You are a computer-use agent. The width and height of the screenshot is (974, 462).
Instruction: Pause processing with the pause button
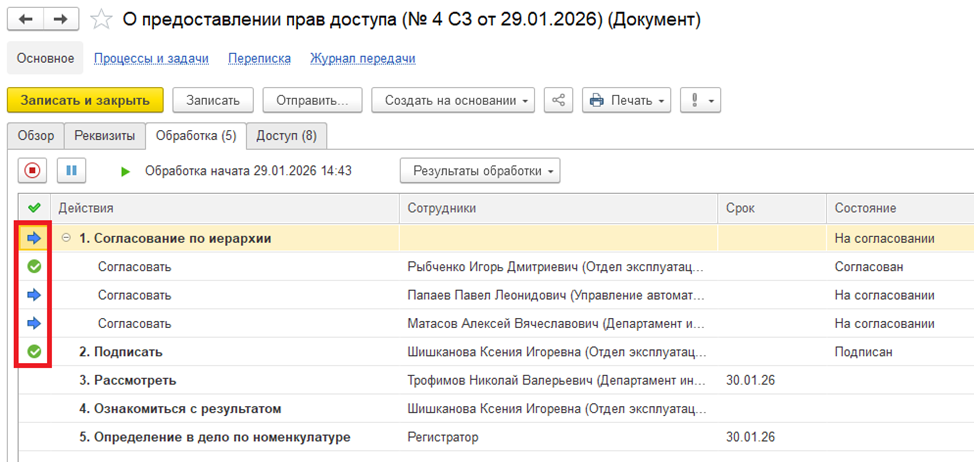(x=71, y=171)
